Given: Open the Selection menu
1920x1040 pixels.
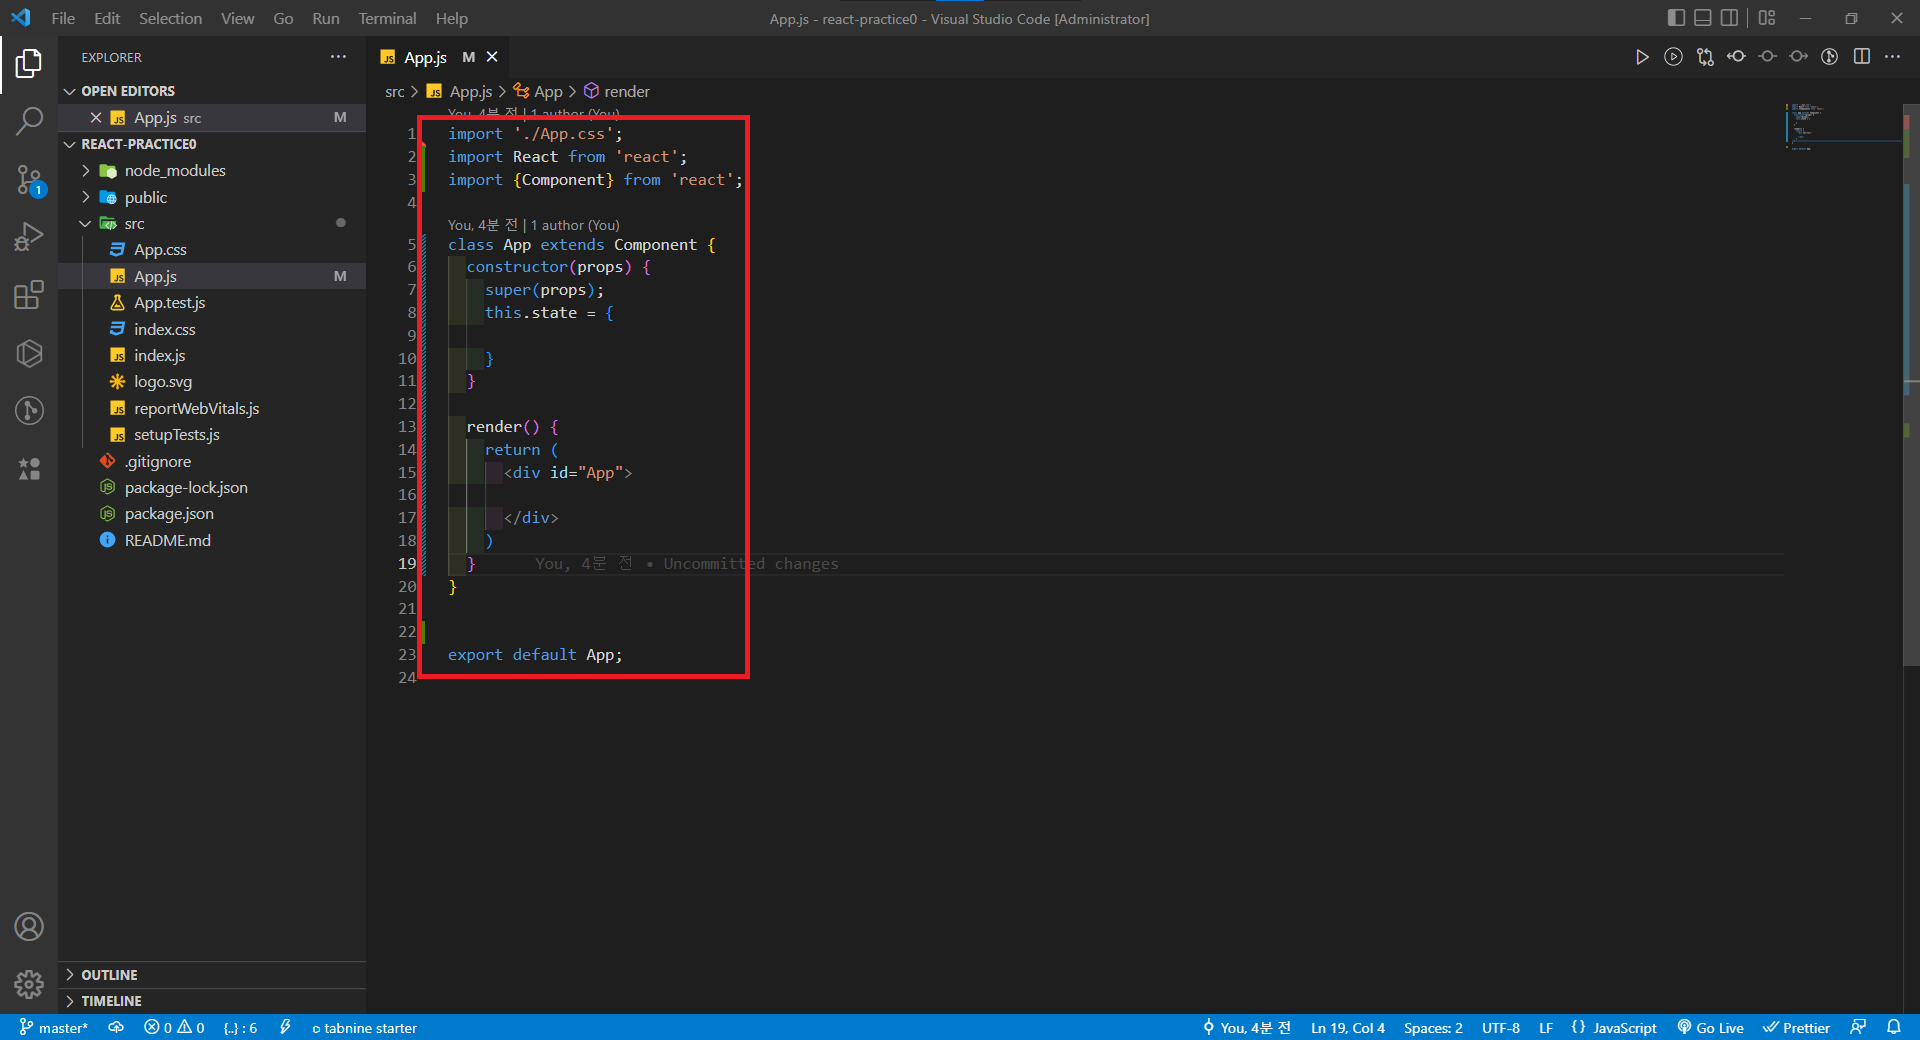Looking at the screenshot, I should pos(170,18).
